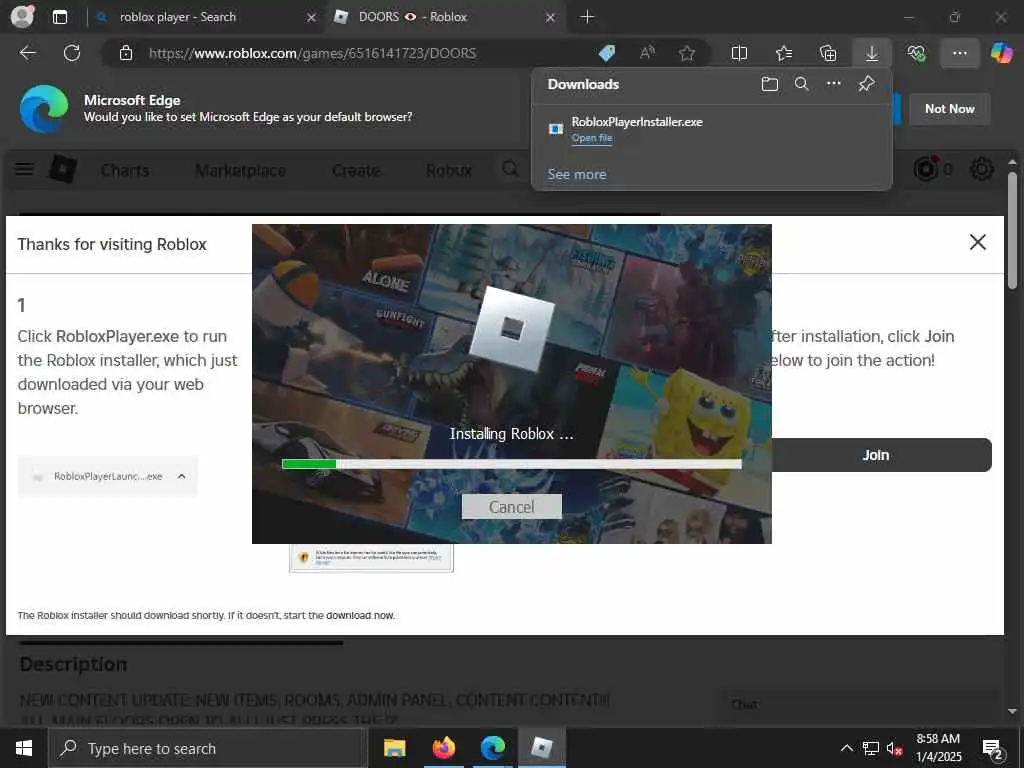Screen dimensions: 1024x768
Task: Open the network tray icon
Action: click(871, 748)
